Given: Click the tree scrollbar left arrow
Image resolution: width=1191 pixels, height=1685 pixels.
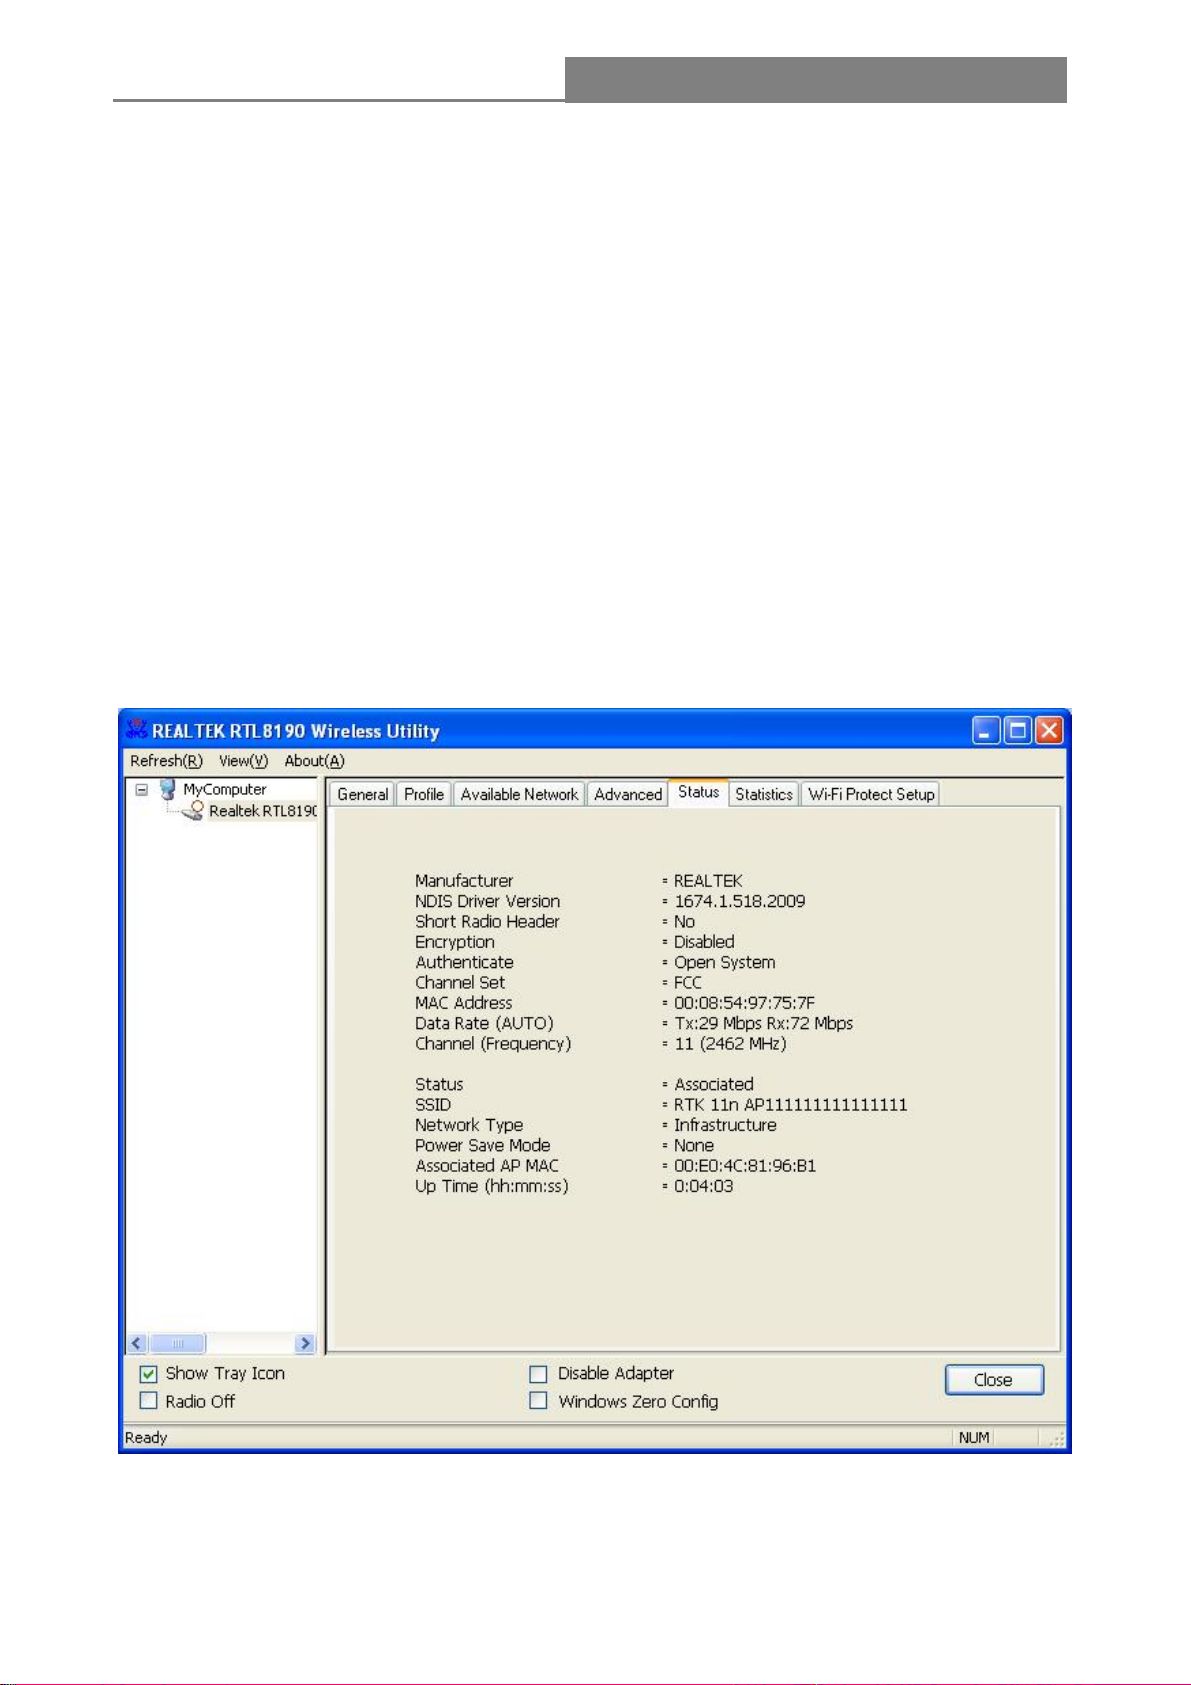Looking at the screenshot, I should coord(138,1343).
